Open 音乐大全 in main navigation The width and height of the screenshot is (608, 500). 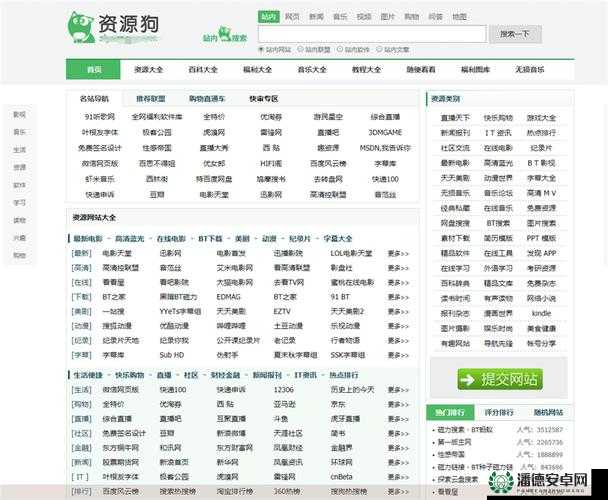coord(312,70)
